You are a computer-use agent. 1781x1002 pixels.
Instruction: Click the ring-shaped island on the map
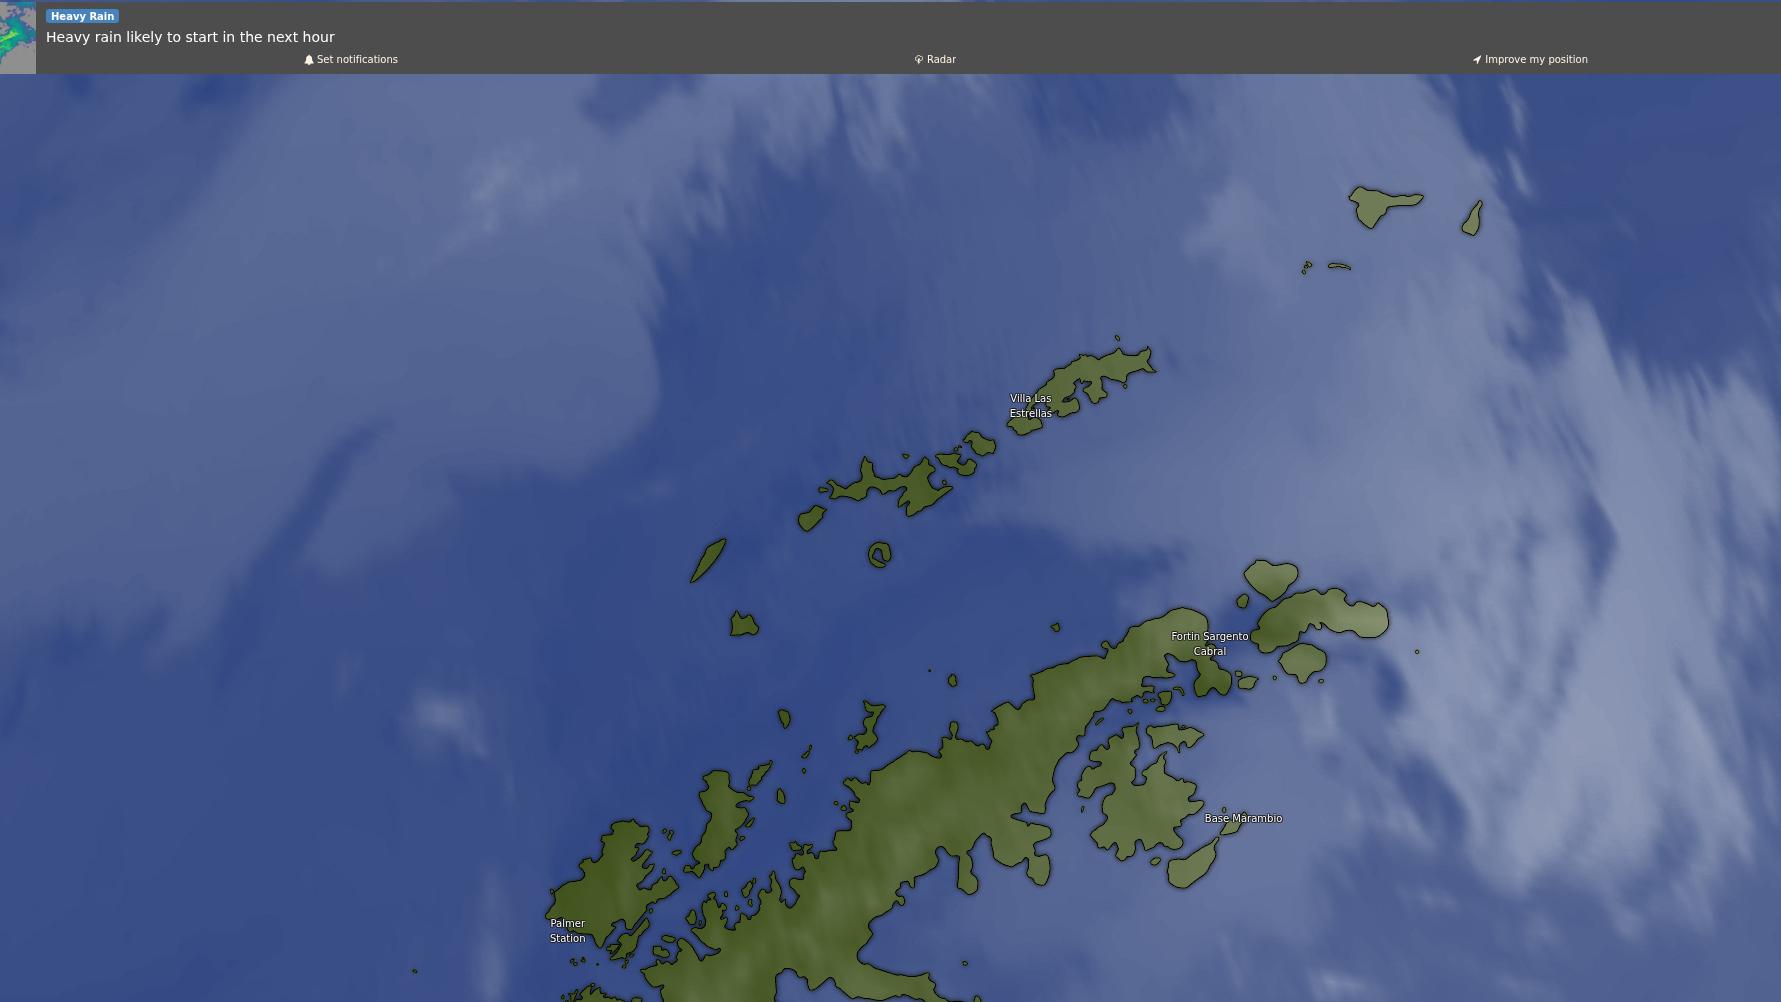coord(879,555)
